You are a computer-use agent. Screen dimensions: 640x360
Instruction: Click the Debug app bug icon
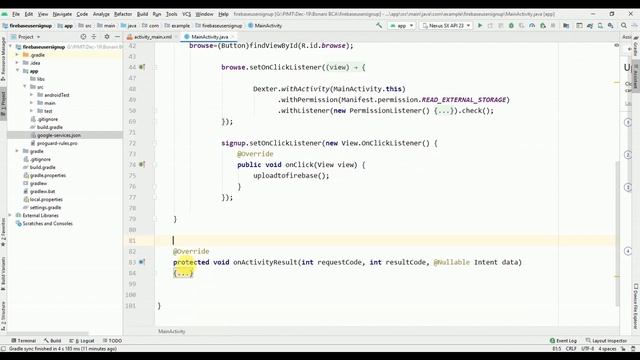click(x=511, y=25)
